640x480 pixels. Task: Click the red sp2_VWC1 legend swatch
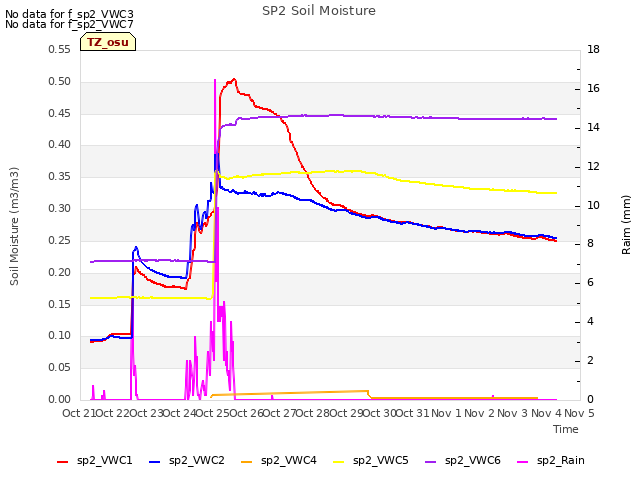click(x=62, y=462)
